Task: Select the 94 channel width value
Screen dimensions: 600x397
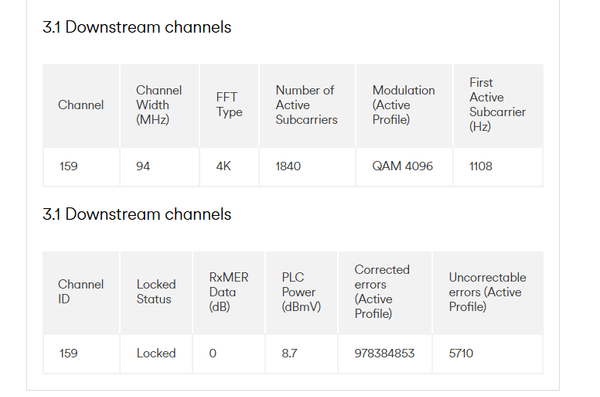Action: point(143,166)
